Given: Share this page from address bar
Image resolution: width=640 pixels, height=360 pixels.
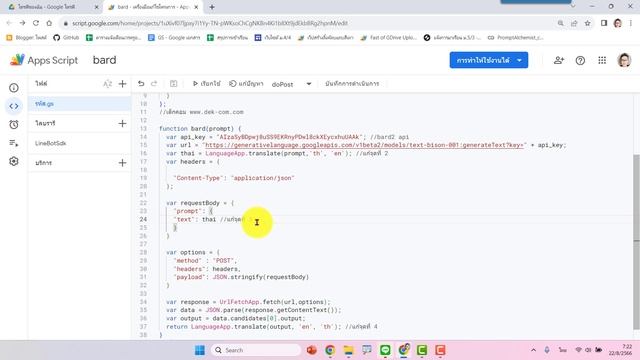Looking at the screenshot, I should coord(574,23).
